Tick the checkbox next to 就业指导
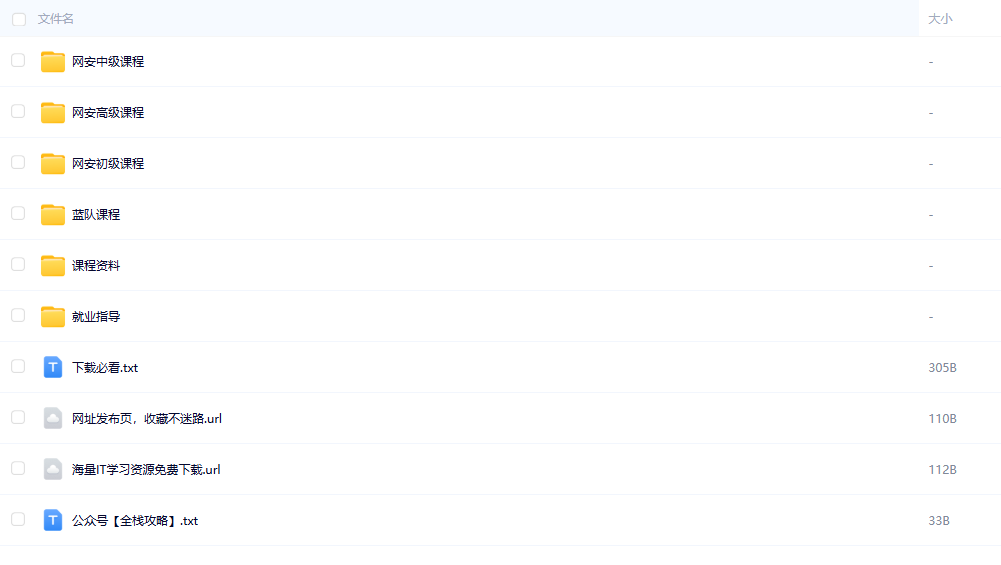The height and width of the screenshot is (565, 1001). pos(18,315)
